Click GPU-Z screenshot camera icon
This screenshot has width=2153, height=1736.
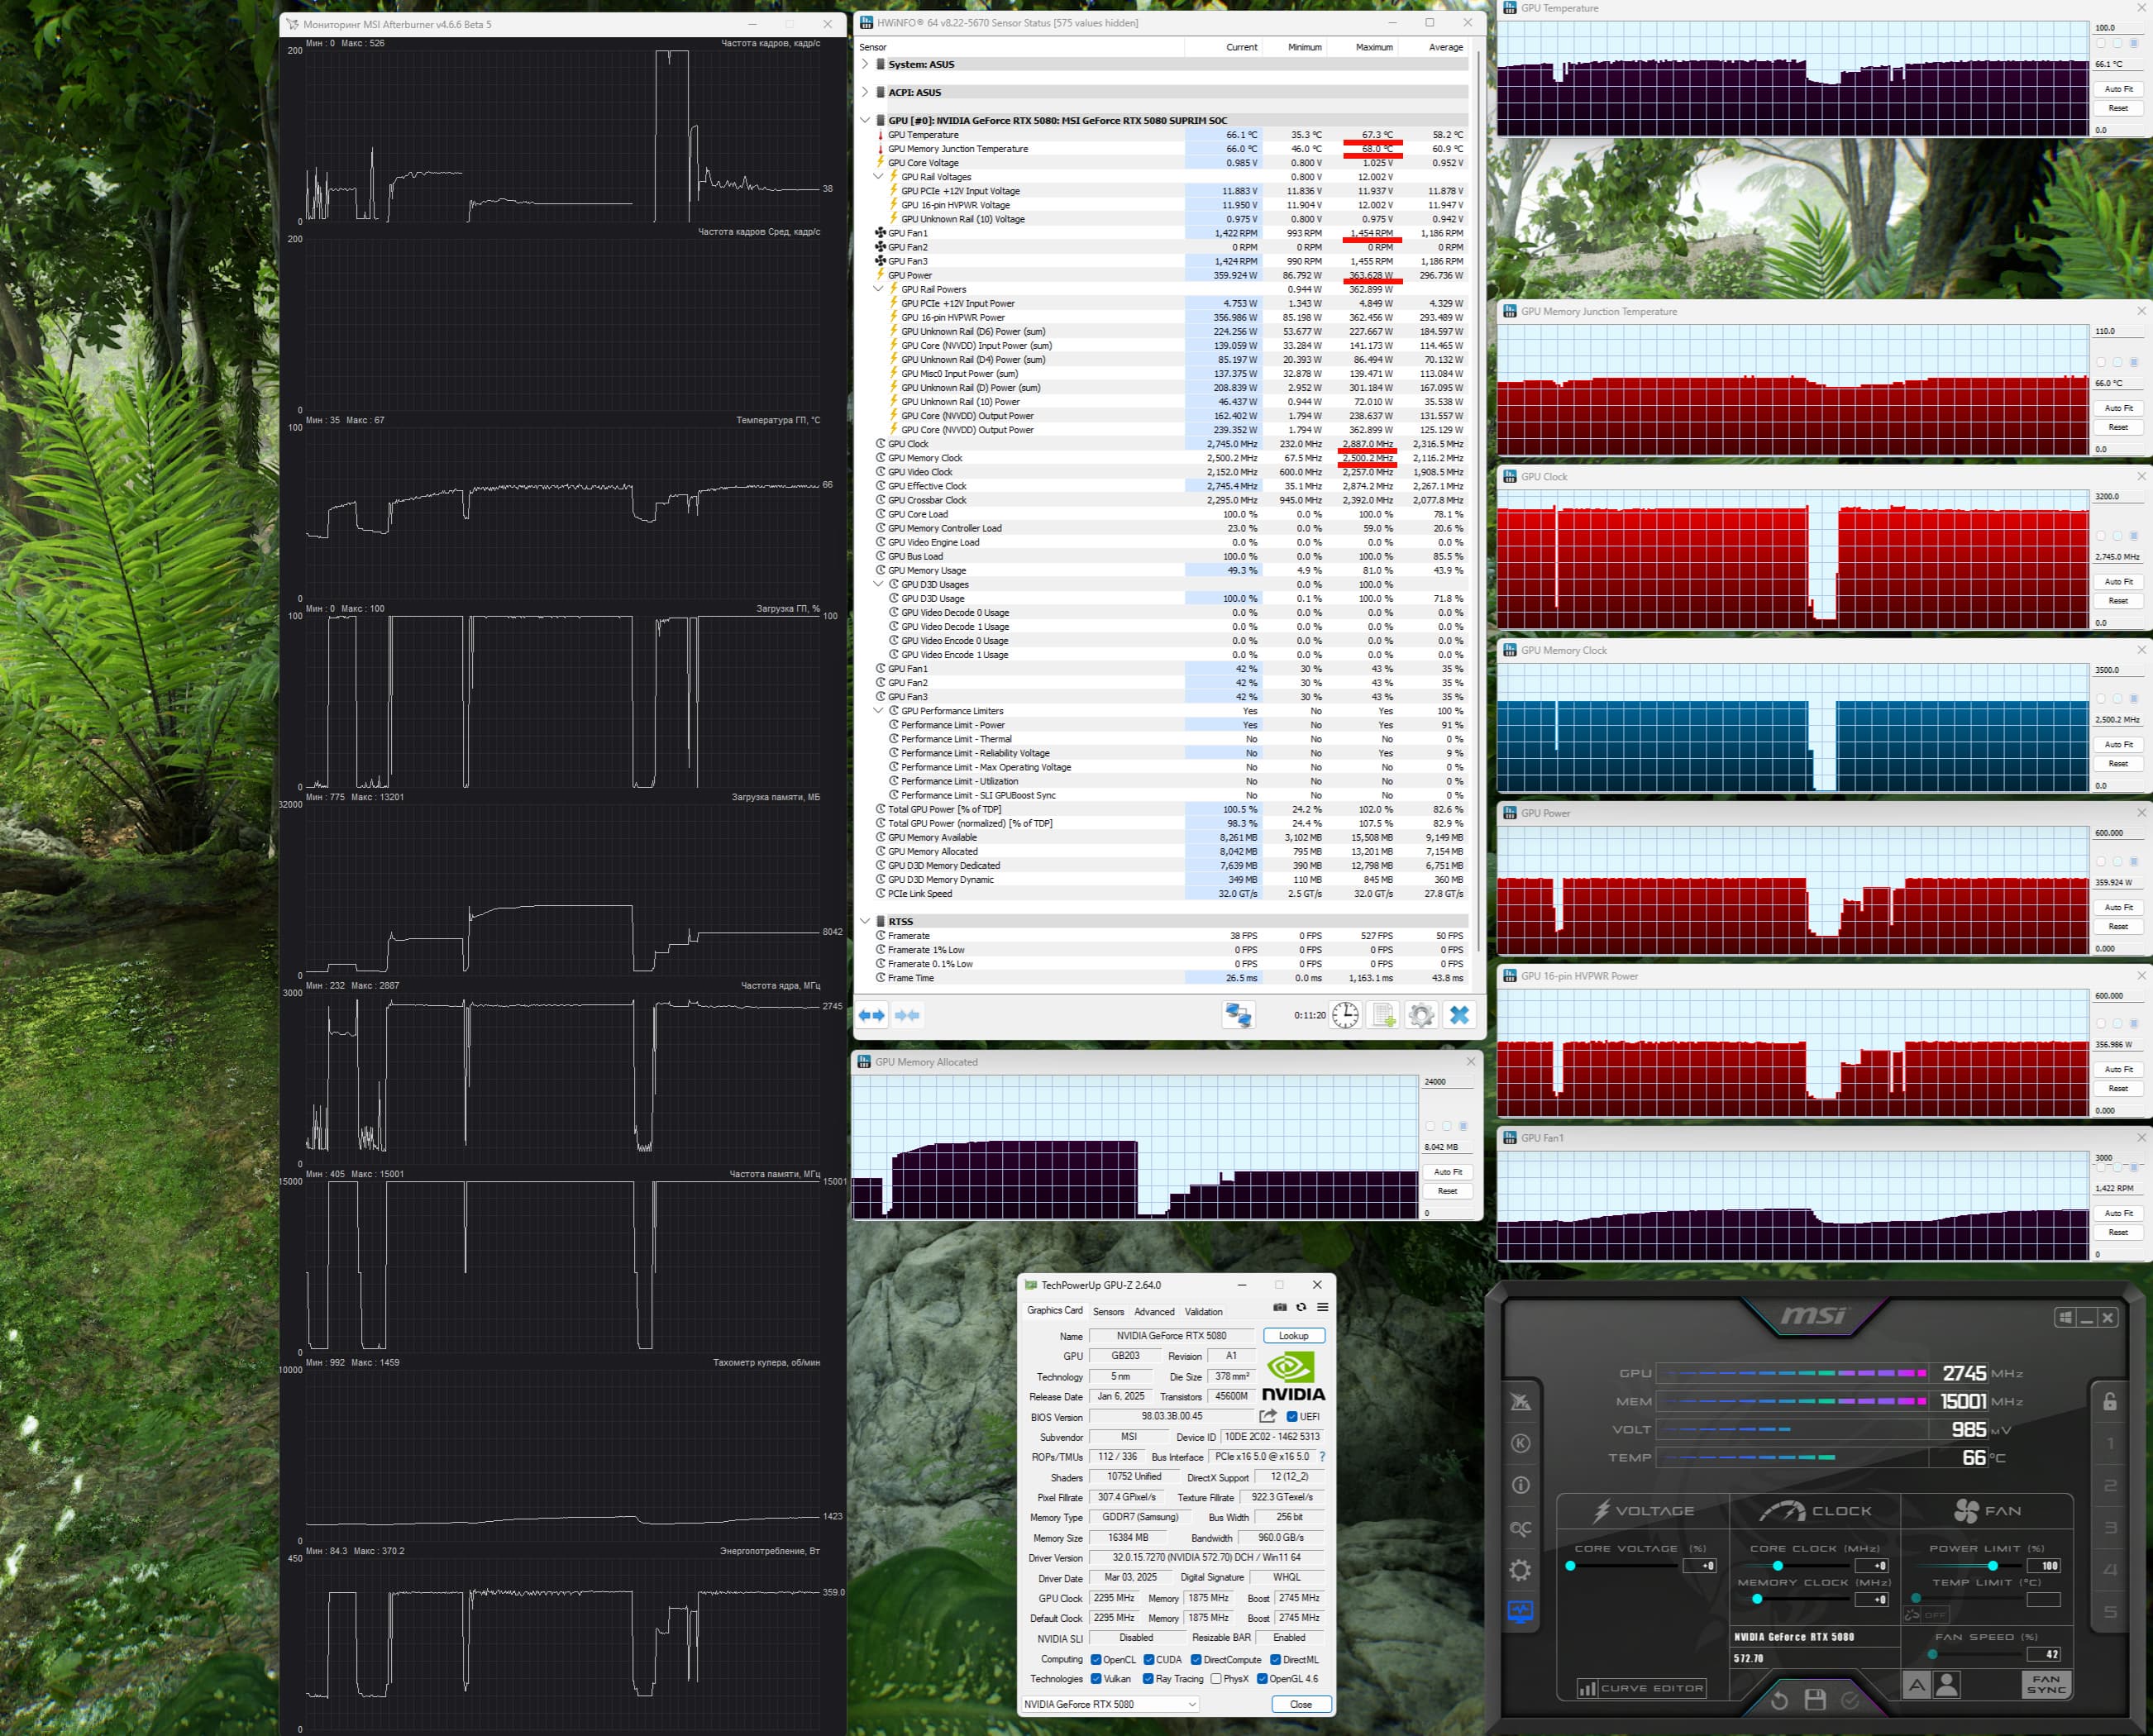point(1279,1307)
